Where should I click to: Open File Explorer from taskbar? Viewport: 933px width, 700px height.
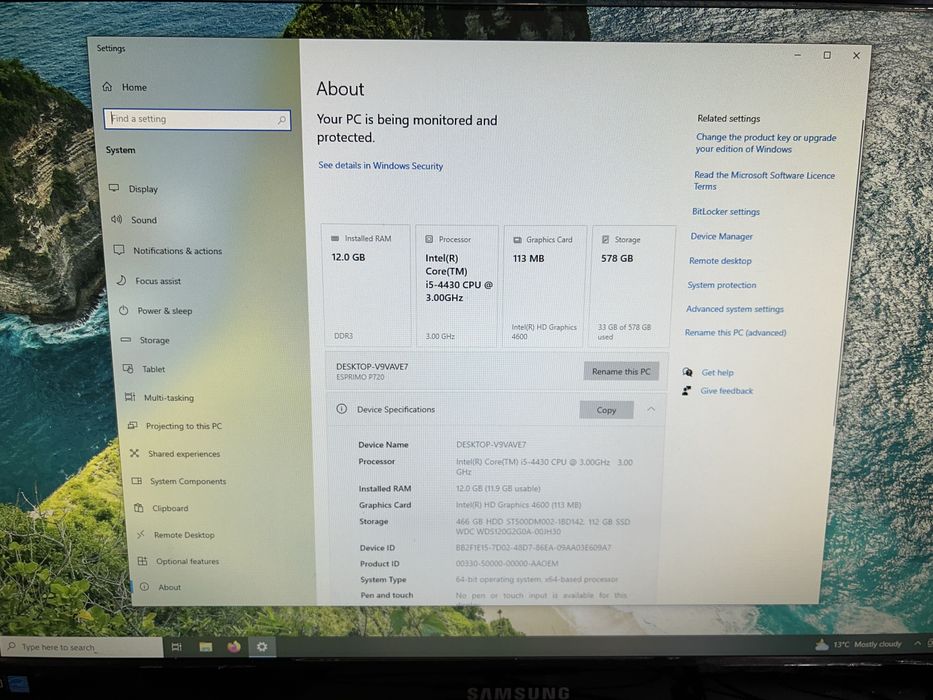tap(206, 647)
